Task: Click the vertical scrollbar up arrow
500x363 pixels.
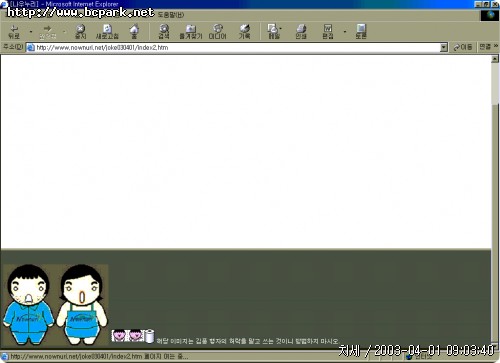Action: pos(495,59)
